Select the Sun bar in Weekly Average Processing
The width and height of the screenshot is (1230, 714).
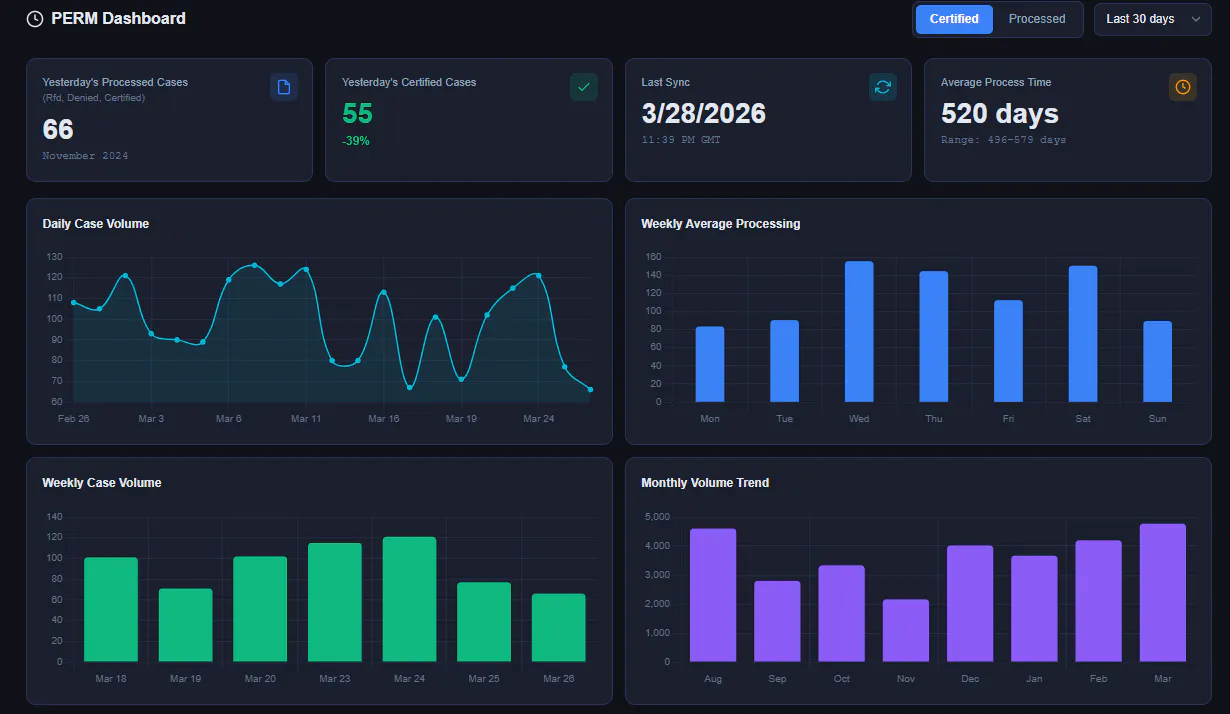coord(1157,361)
